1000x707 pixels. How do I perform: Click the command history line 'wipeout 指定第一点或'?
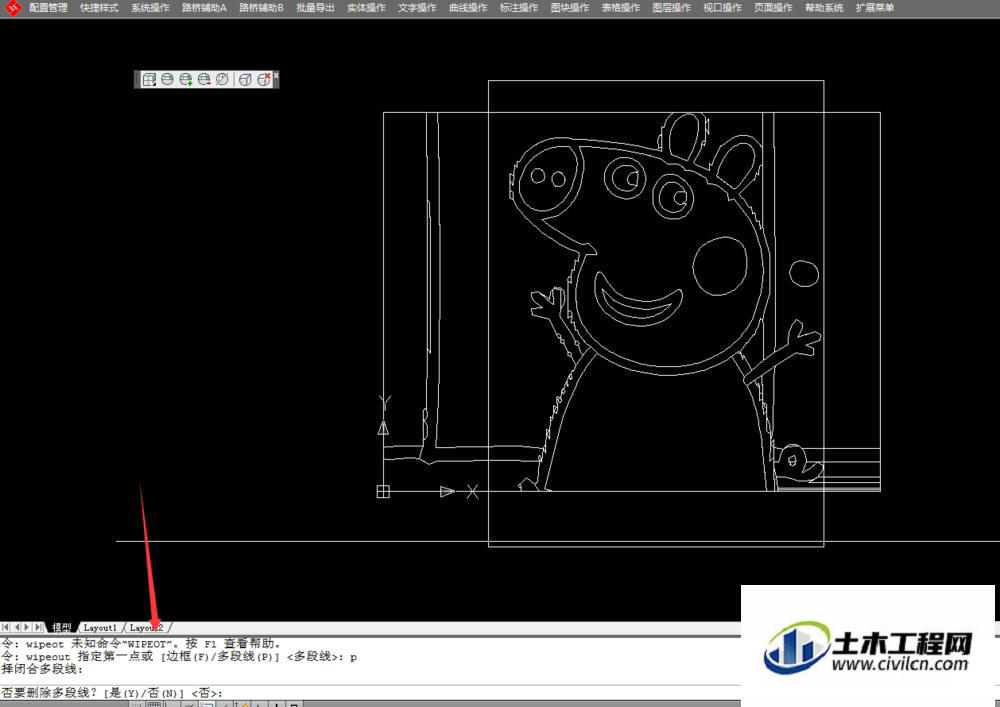click(x=179, y=657)
